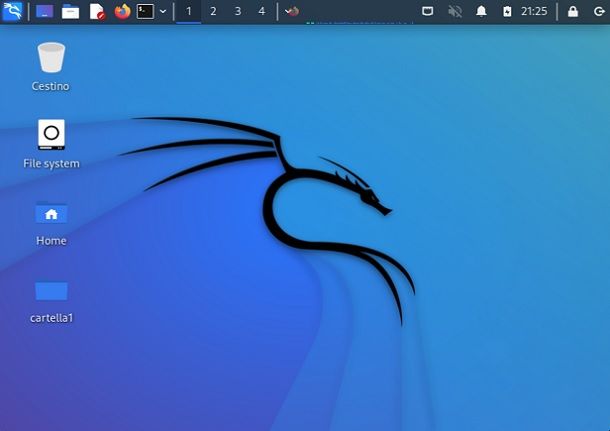Launch Firefox browser from the top panel
The width and height of the screenshot is (610, 431).
123,12
